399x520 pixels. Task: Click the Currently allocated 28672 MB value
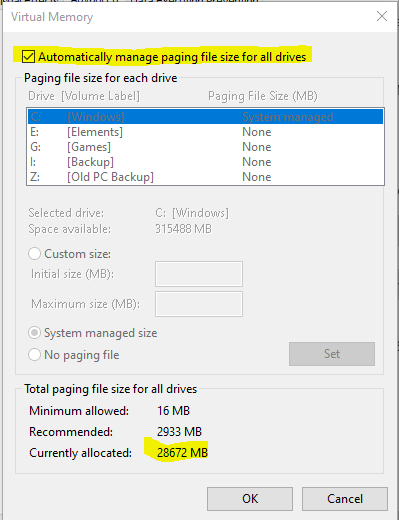(x=182, y=453)
